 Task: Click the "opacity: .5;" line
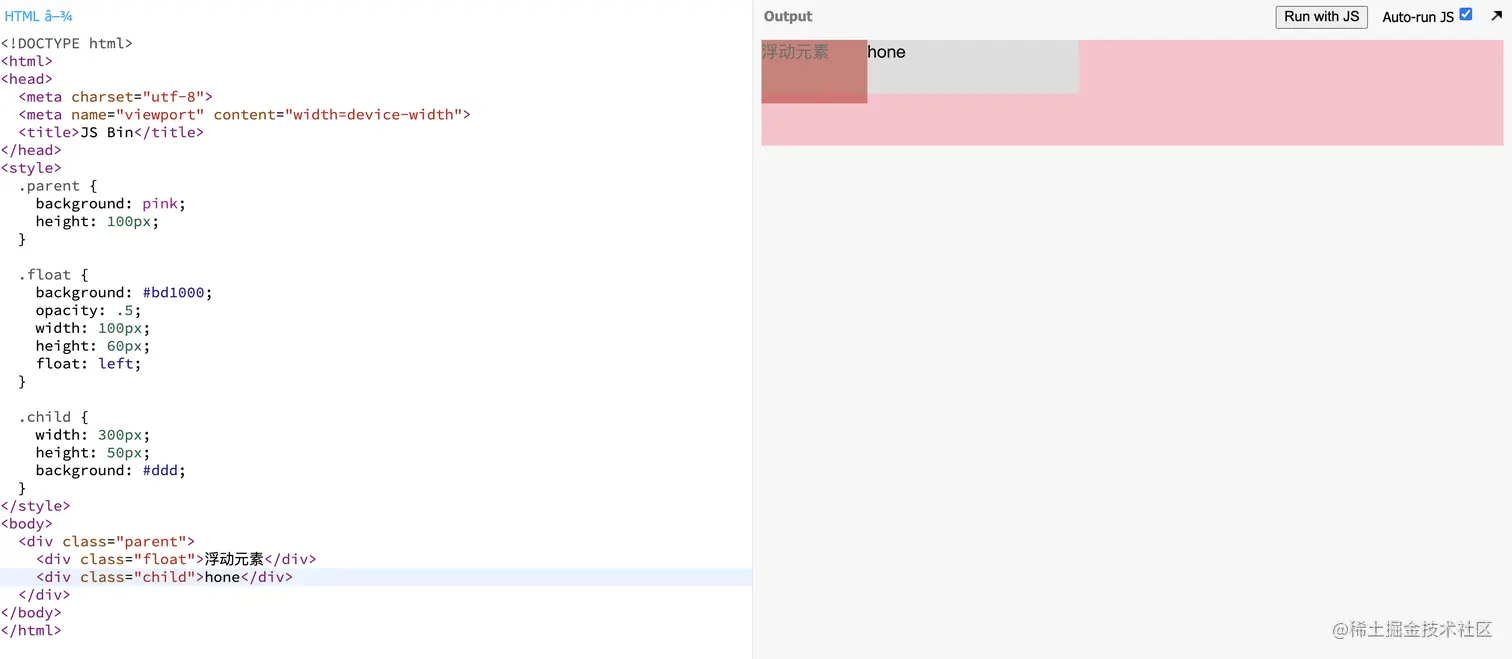pos(88,311)
